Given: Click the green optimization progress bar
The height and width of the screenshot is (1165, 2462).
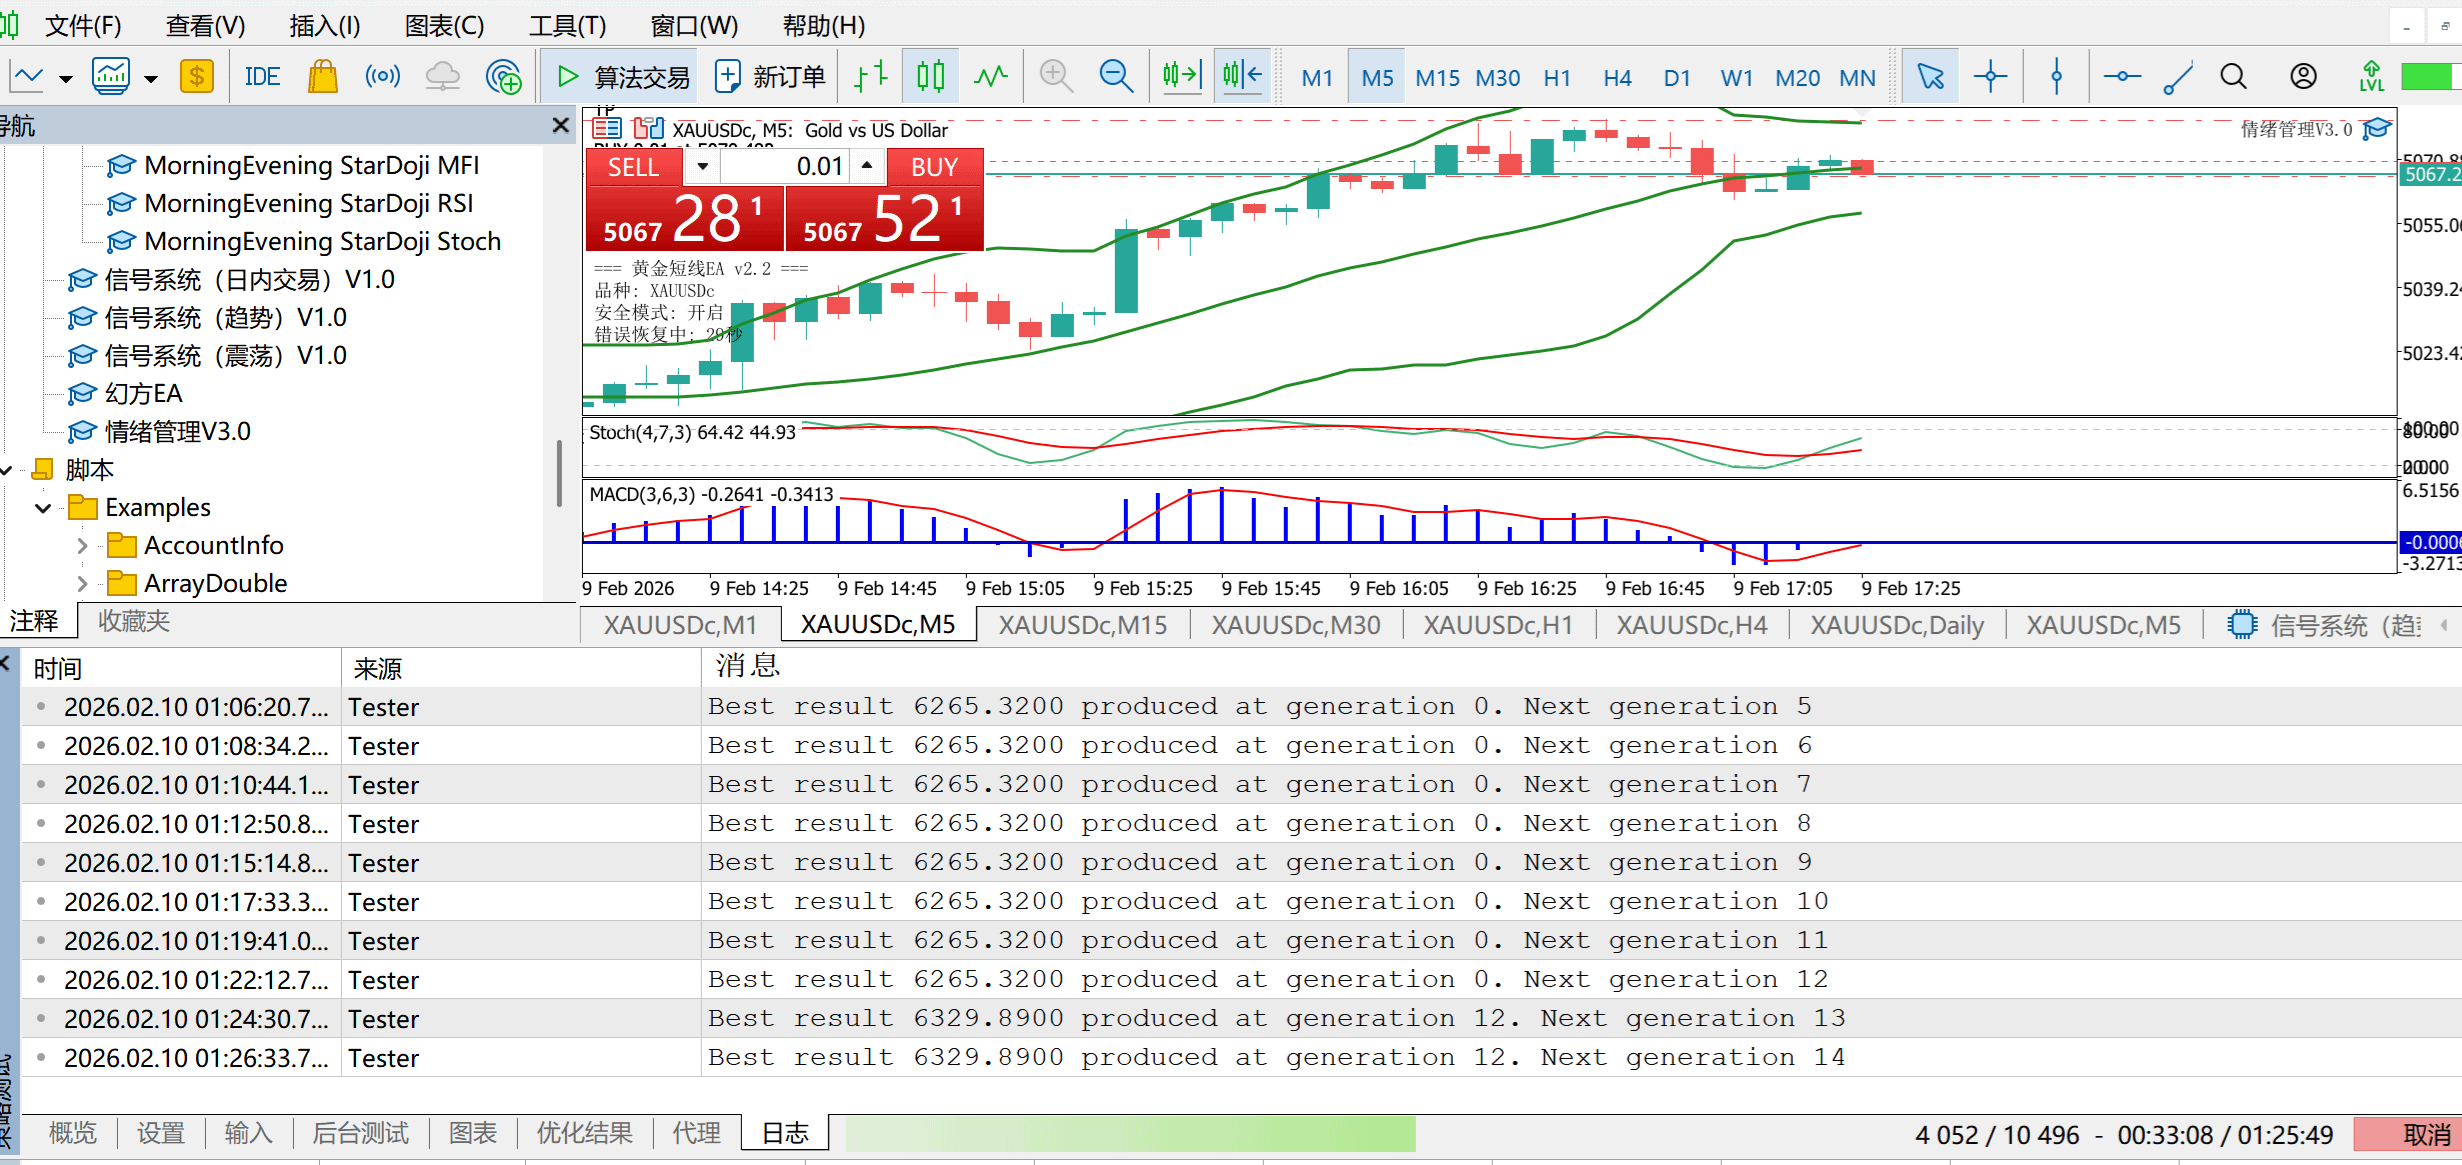Looking at the screenshot, I should click(x=1130, y=1135).
